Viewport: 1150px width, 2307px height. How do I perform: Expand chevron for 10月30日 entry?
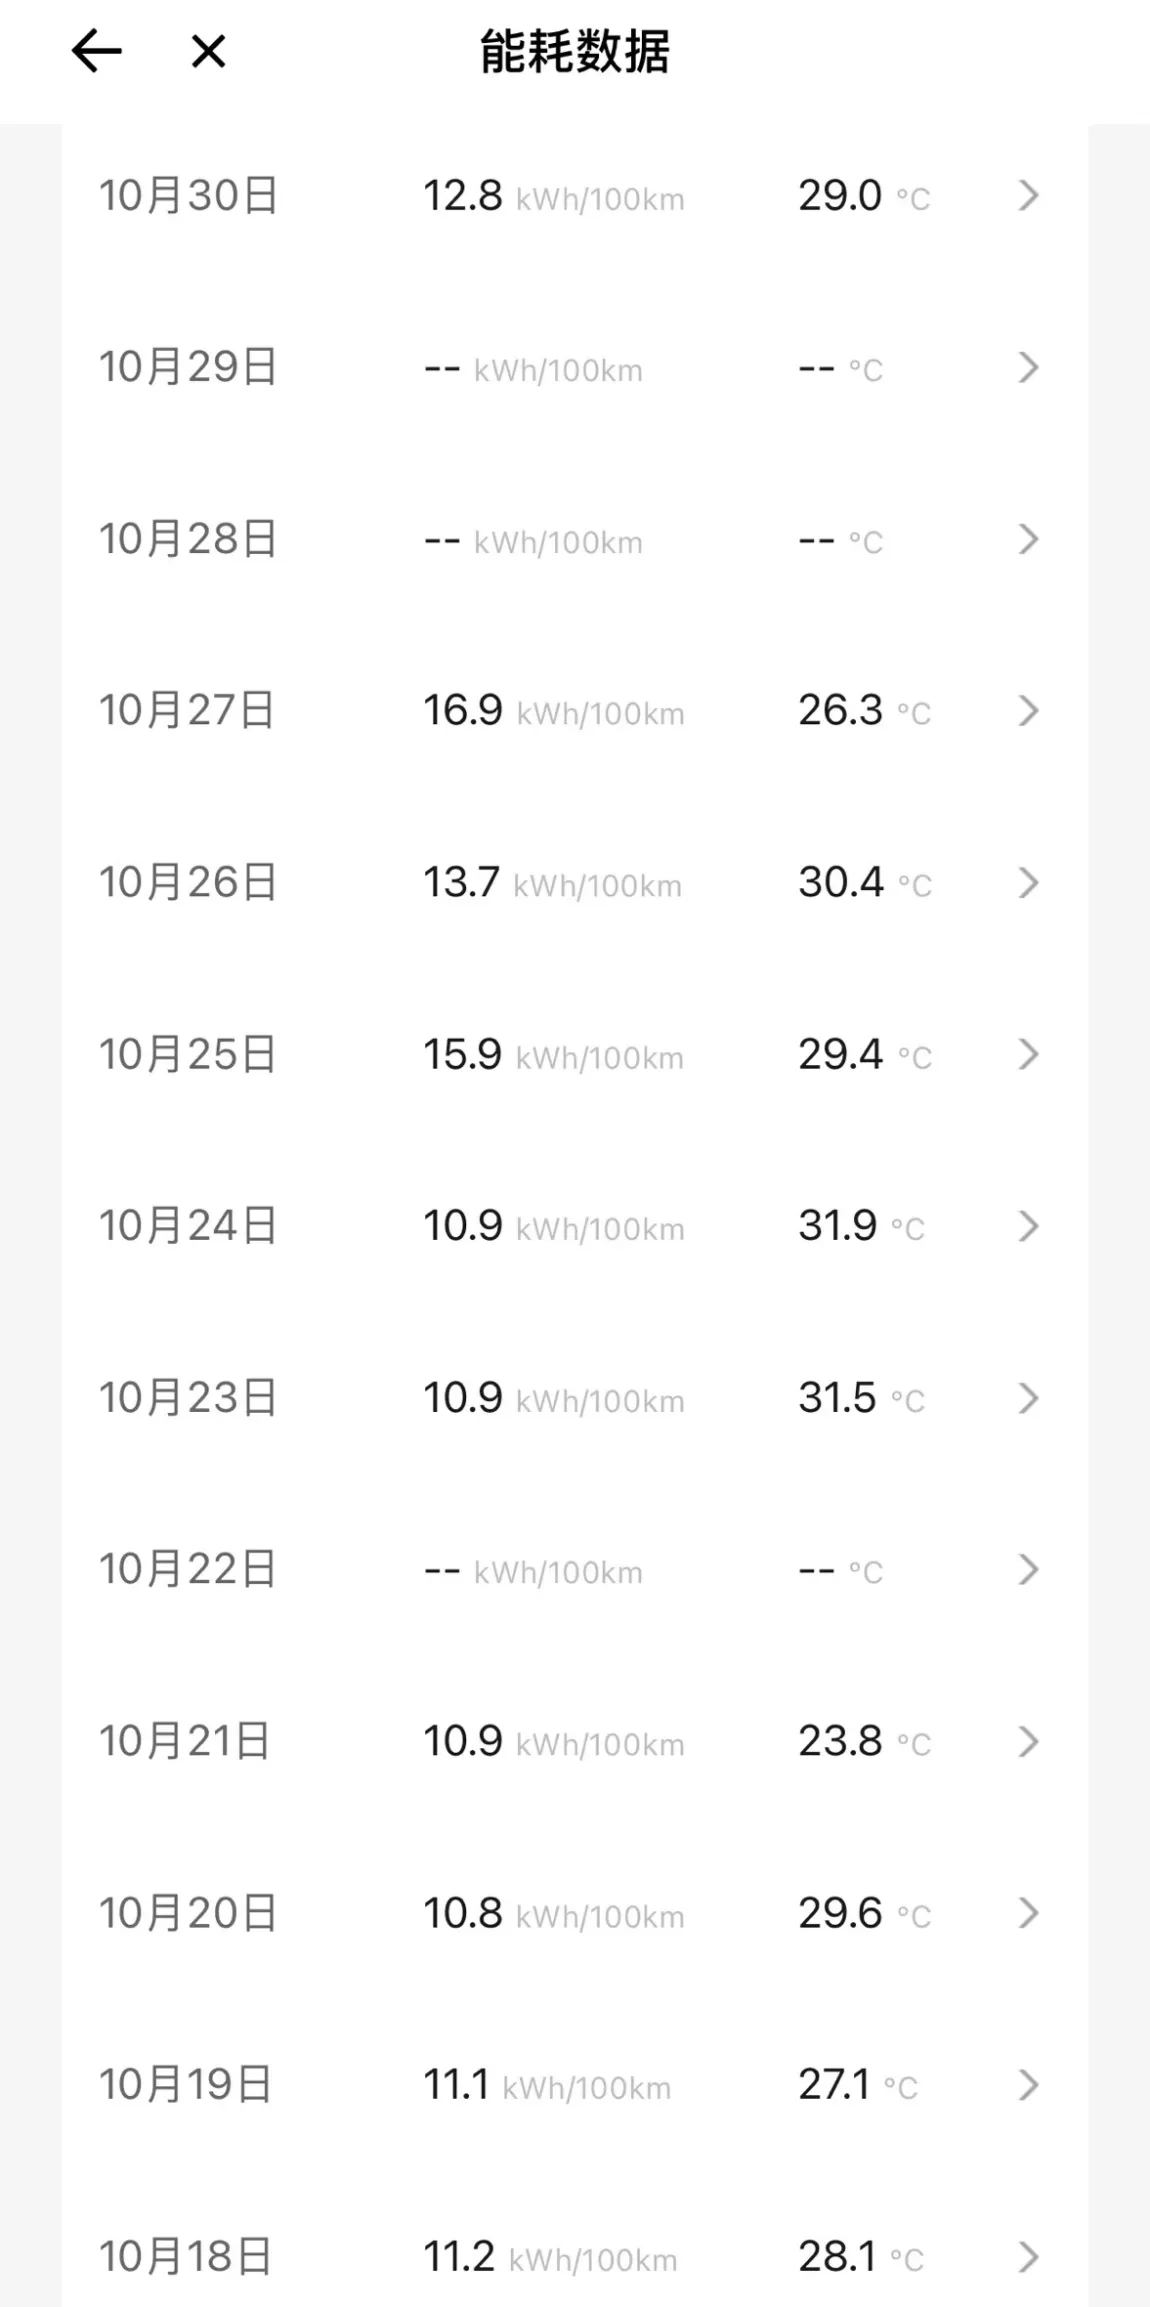[1028, 195]
